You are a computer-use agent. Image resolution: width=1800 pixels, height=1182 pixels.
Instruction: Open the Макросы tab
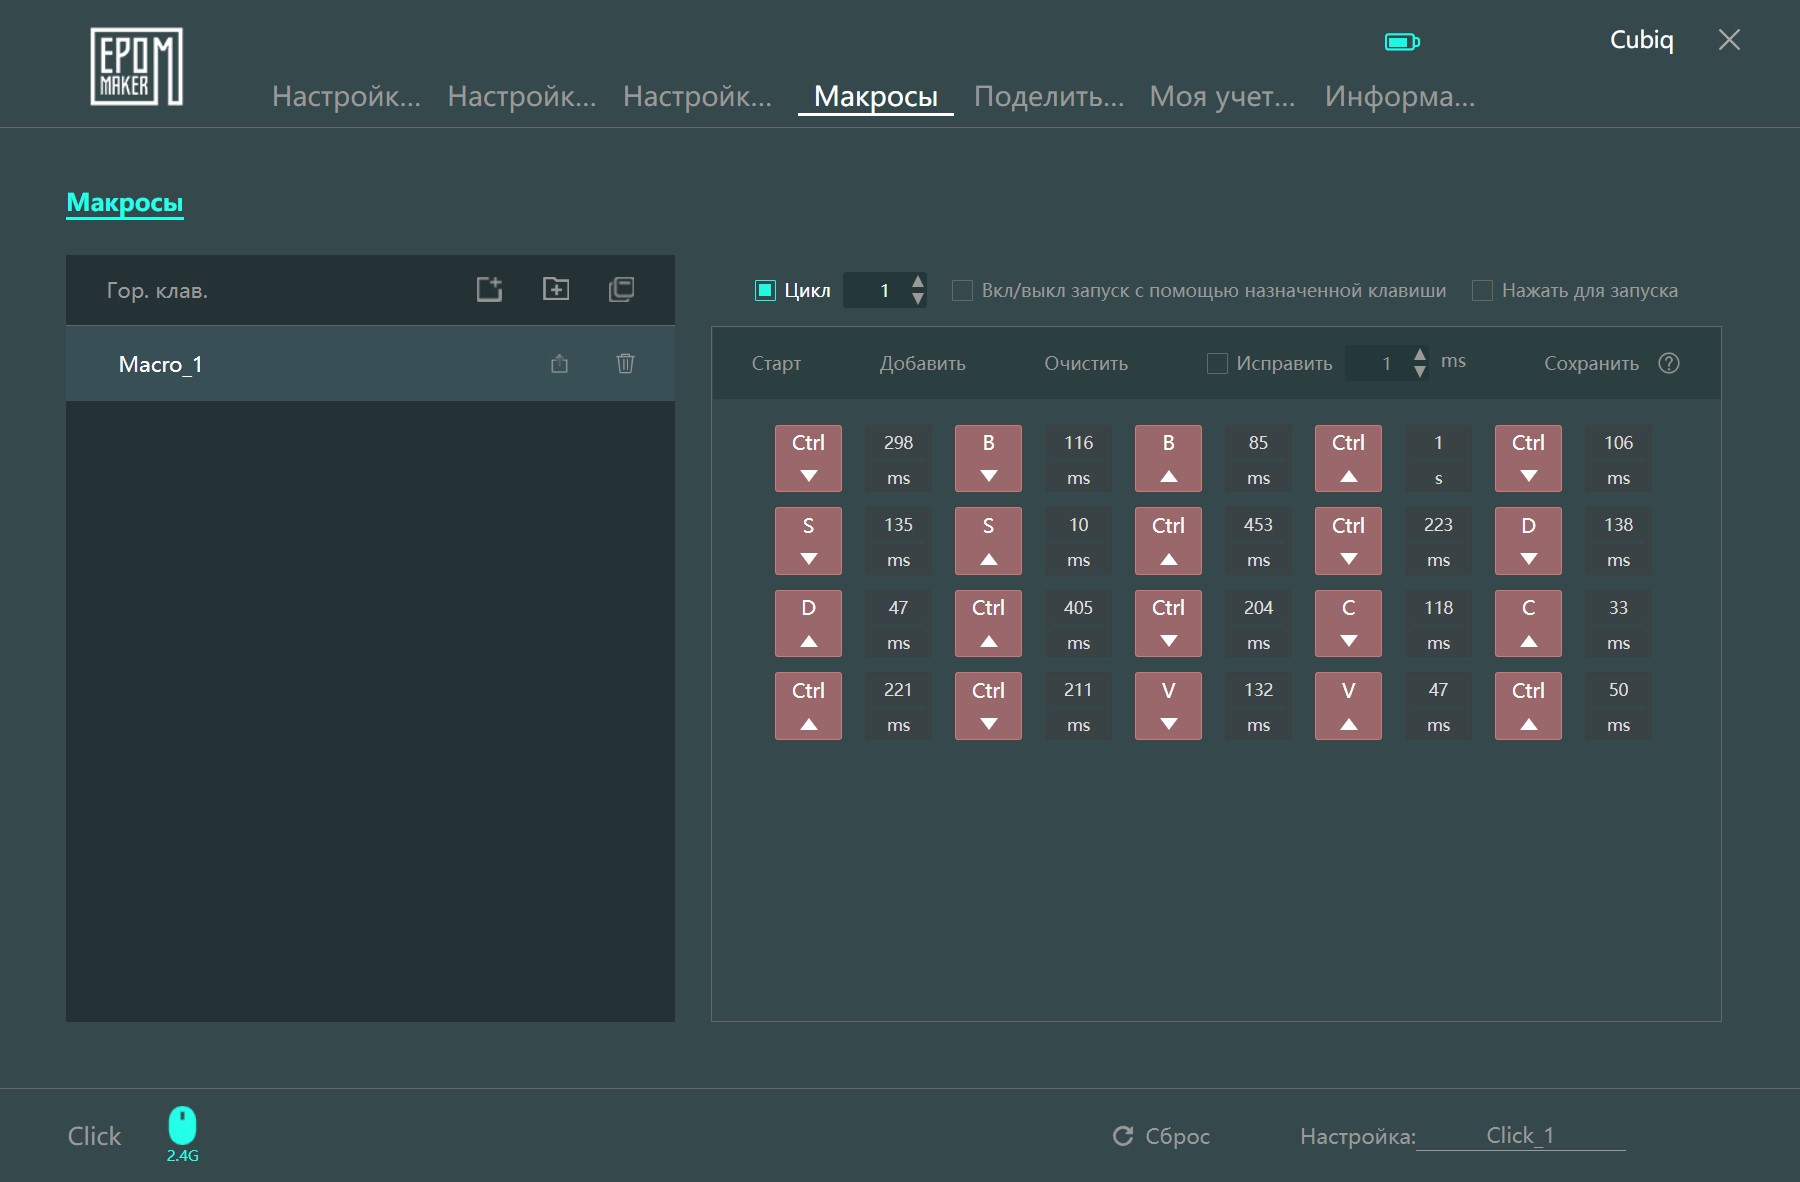[x=876, y=96]
